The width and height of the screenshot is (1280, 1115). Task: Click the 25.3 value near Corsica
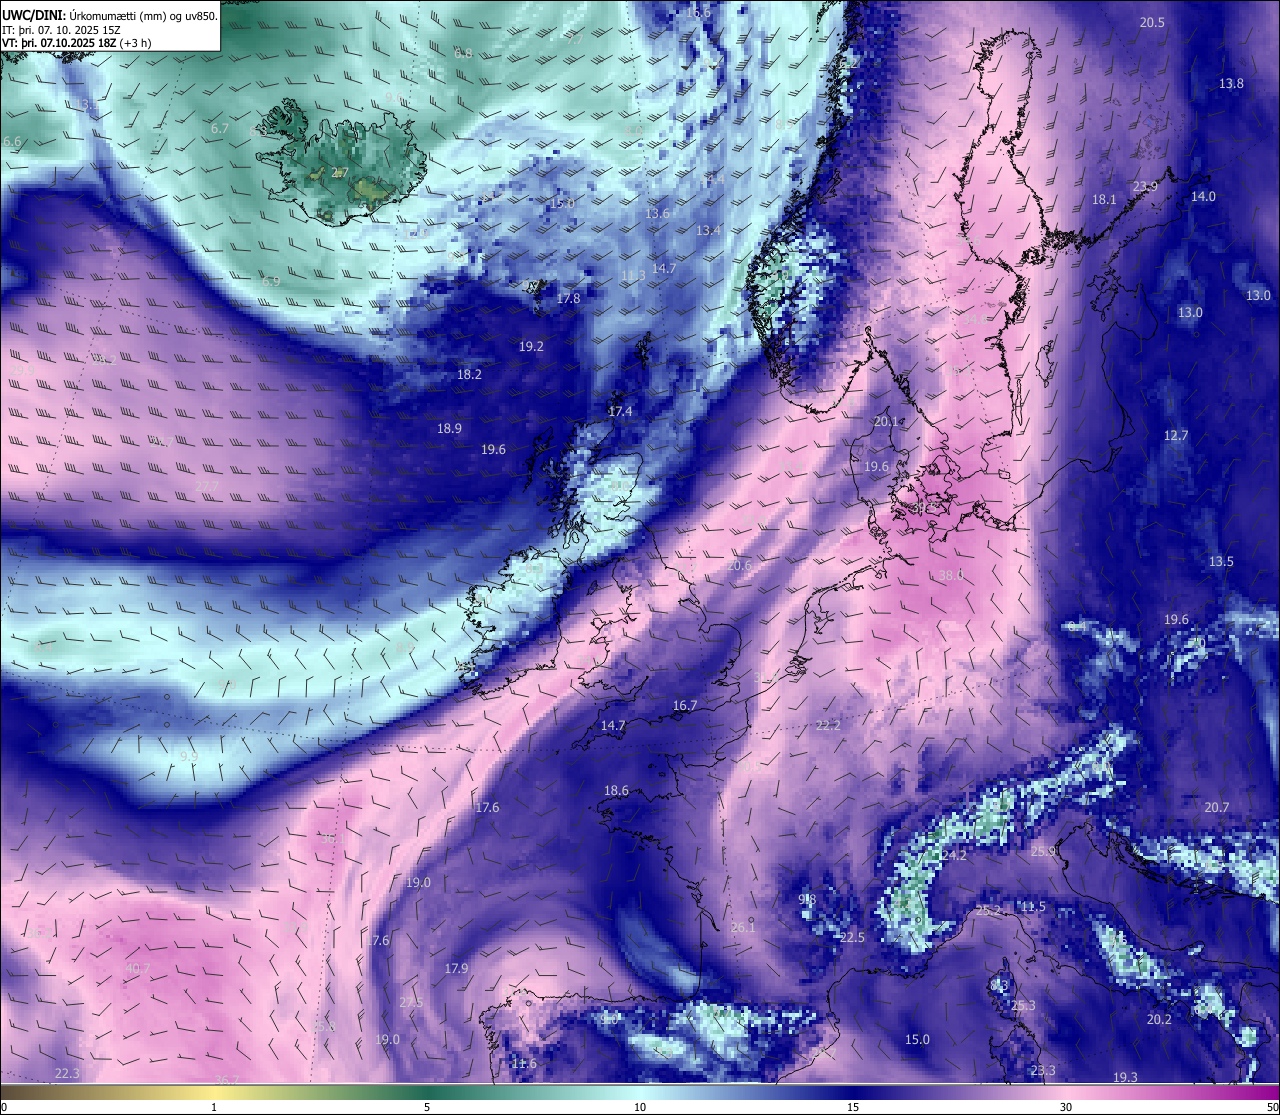pyautogui.click(x=1024, y=1005)
